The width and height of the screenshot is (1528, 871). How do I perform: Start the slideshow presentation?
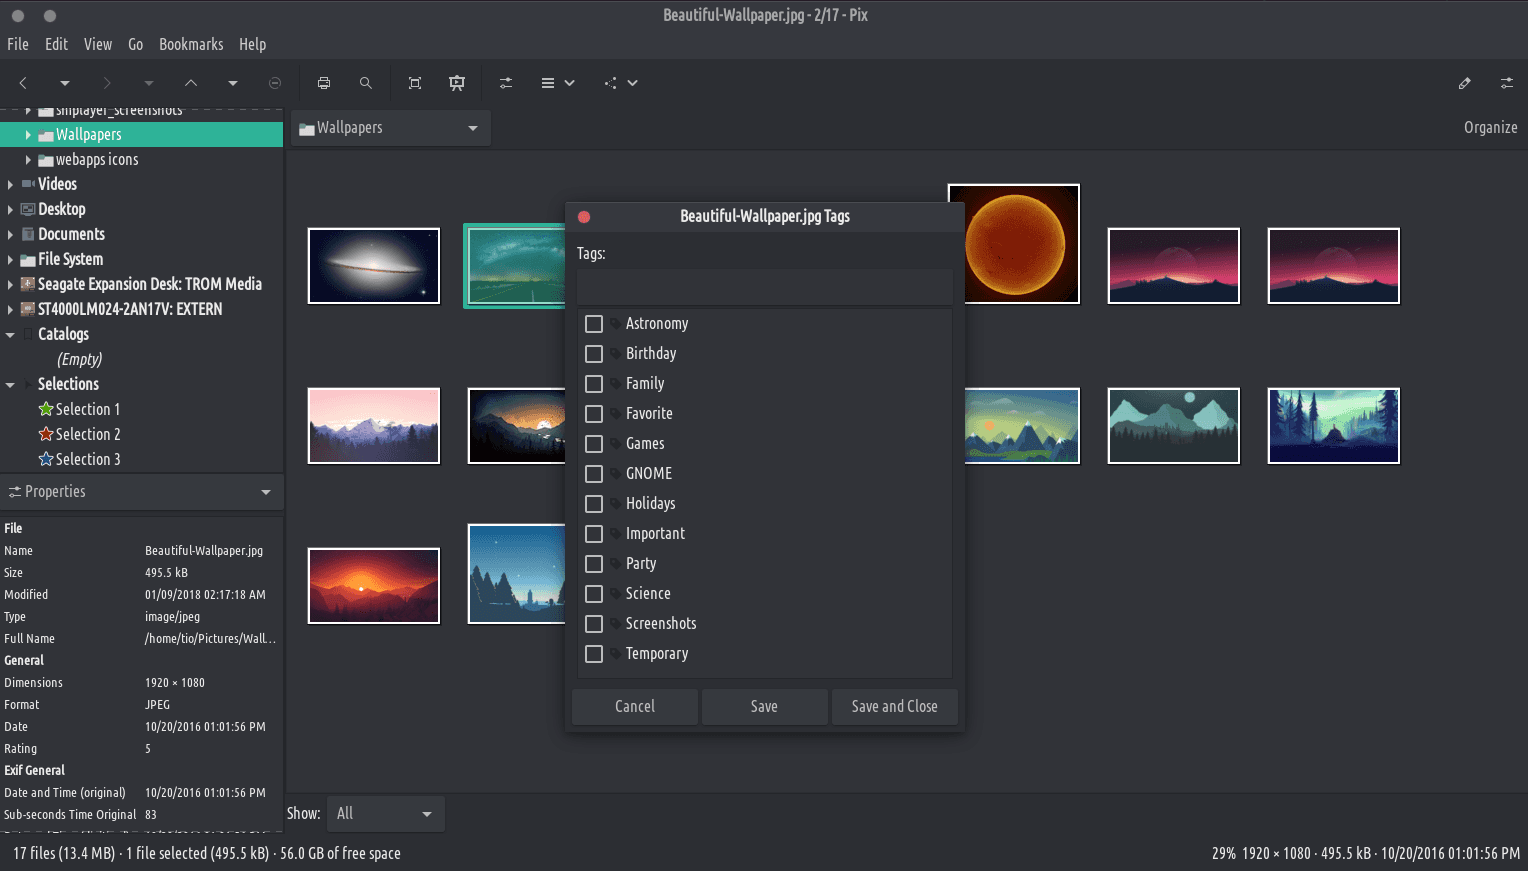click(457, 83)
